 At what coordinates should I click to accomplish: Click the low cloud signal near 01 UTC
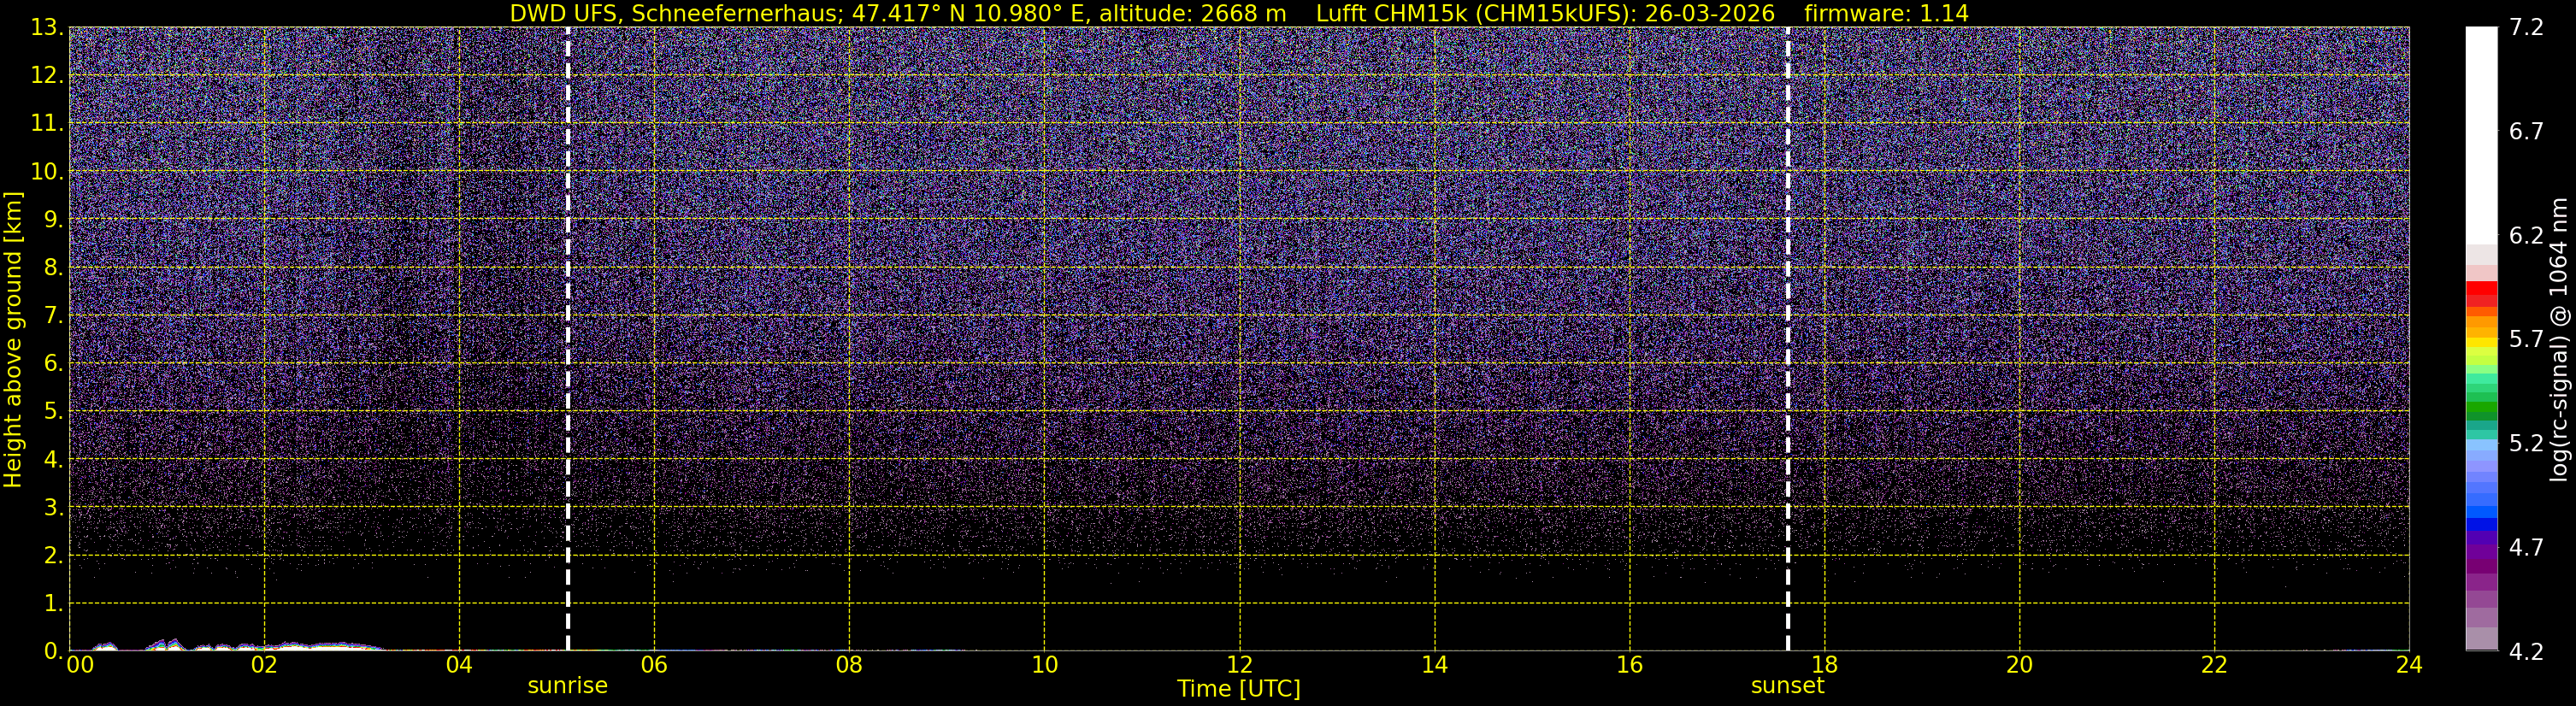click(x=166, y=644)
